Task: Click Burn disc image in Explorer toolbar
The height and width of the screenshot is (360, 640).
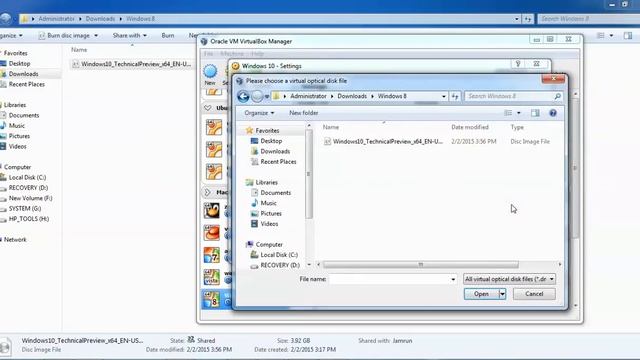Action: 68,36
